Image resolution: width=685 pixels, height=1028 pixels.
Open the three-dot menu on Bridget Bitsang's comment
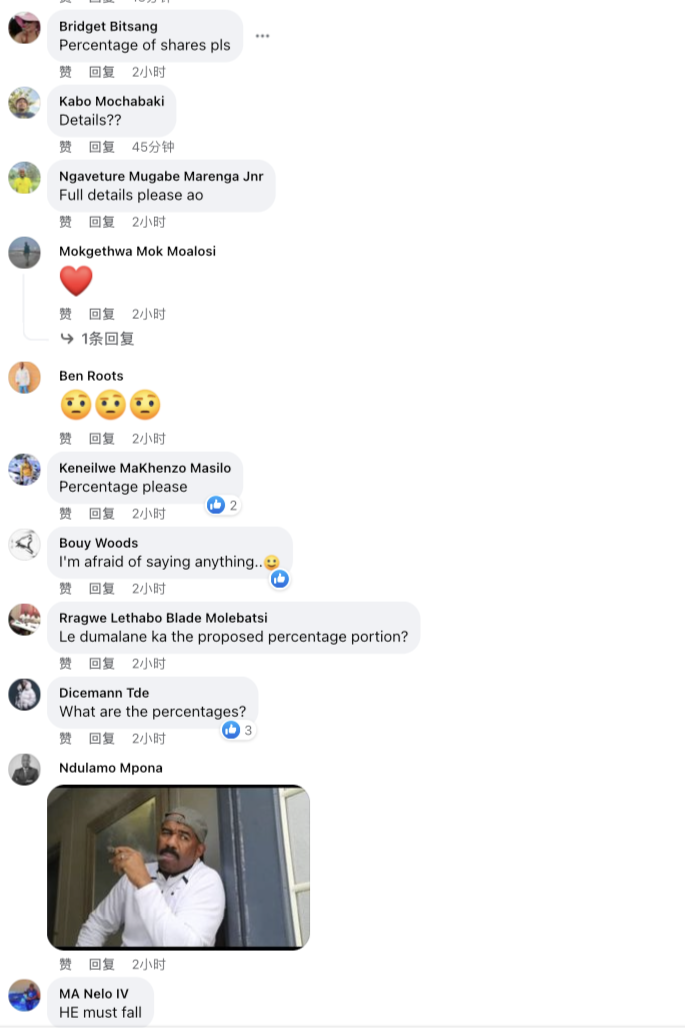click(x=262, y=36)
